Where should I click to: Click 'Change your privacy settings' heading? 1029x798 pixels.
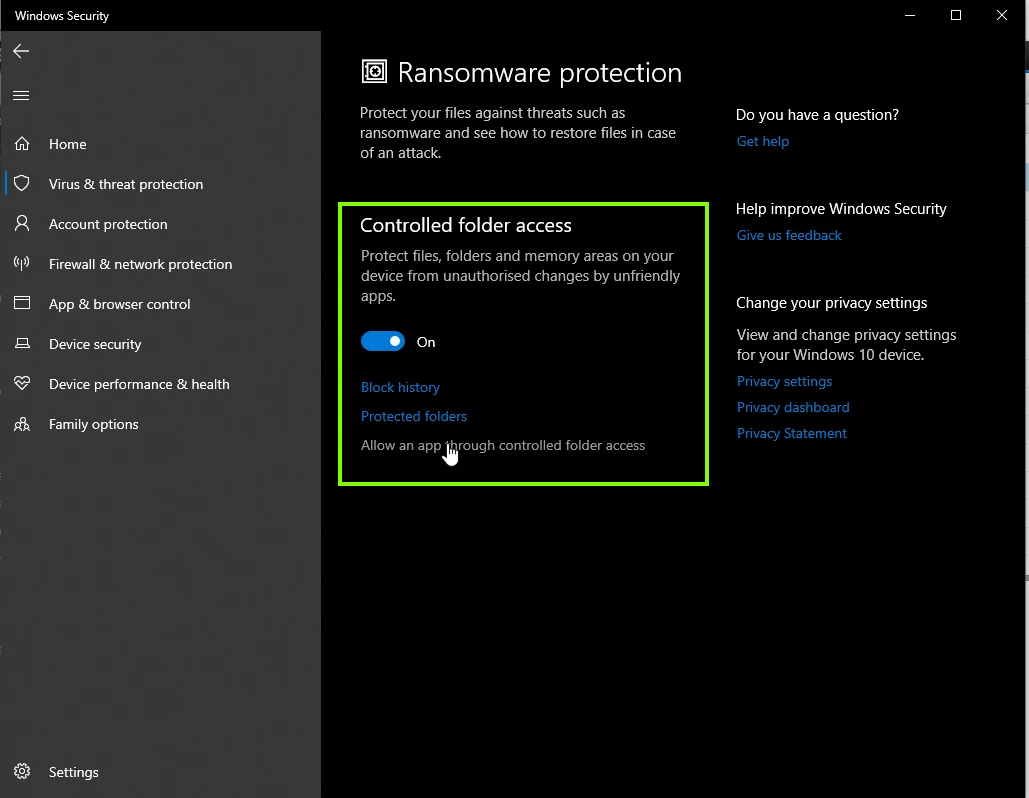pyautogui.click(x=831, y=303)
